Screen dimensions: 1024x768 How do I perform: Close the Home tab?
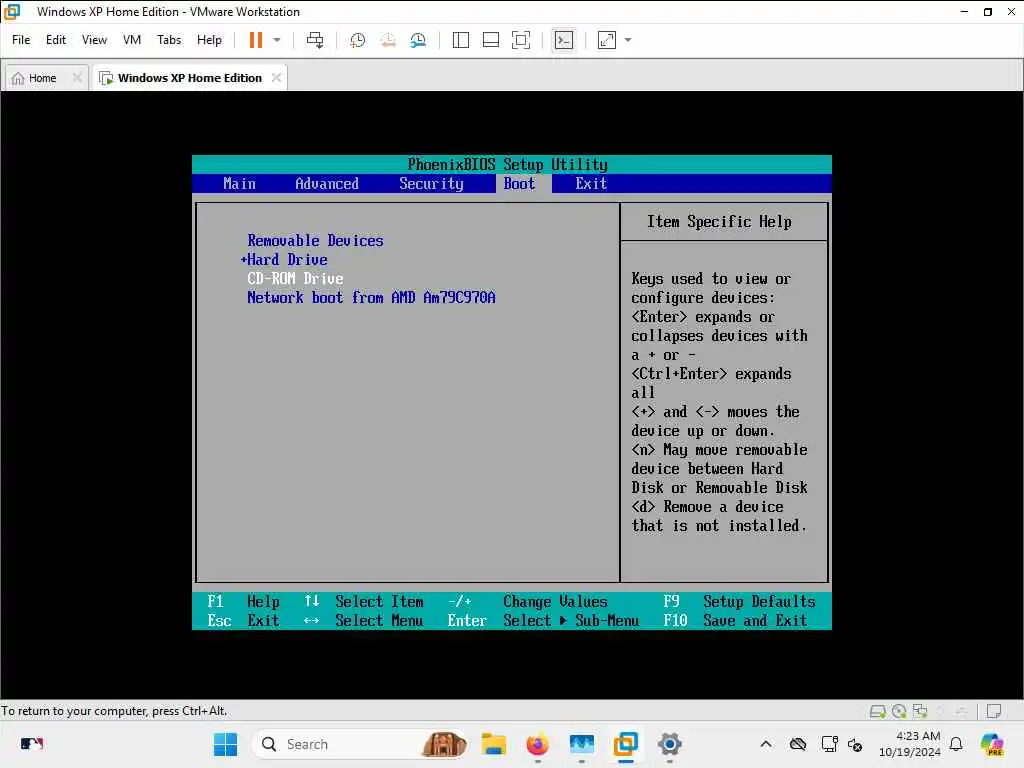[x=77, y=77]
